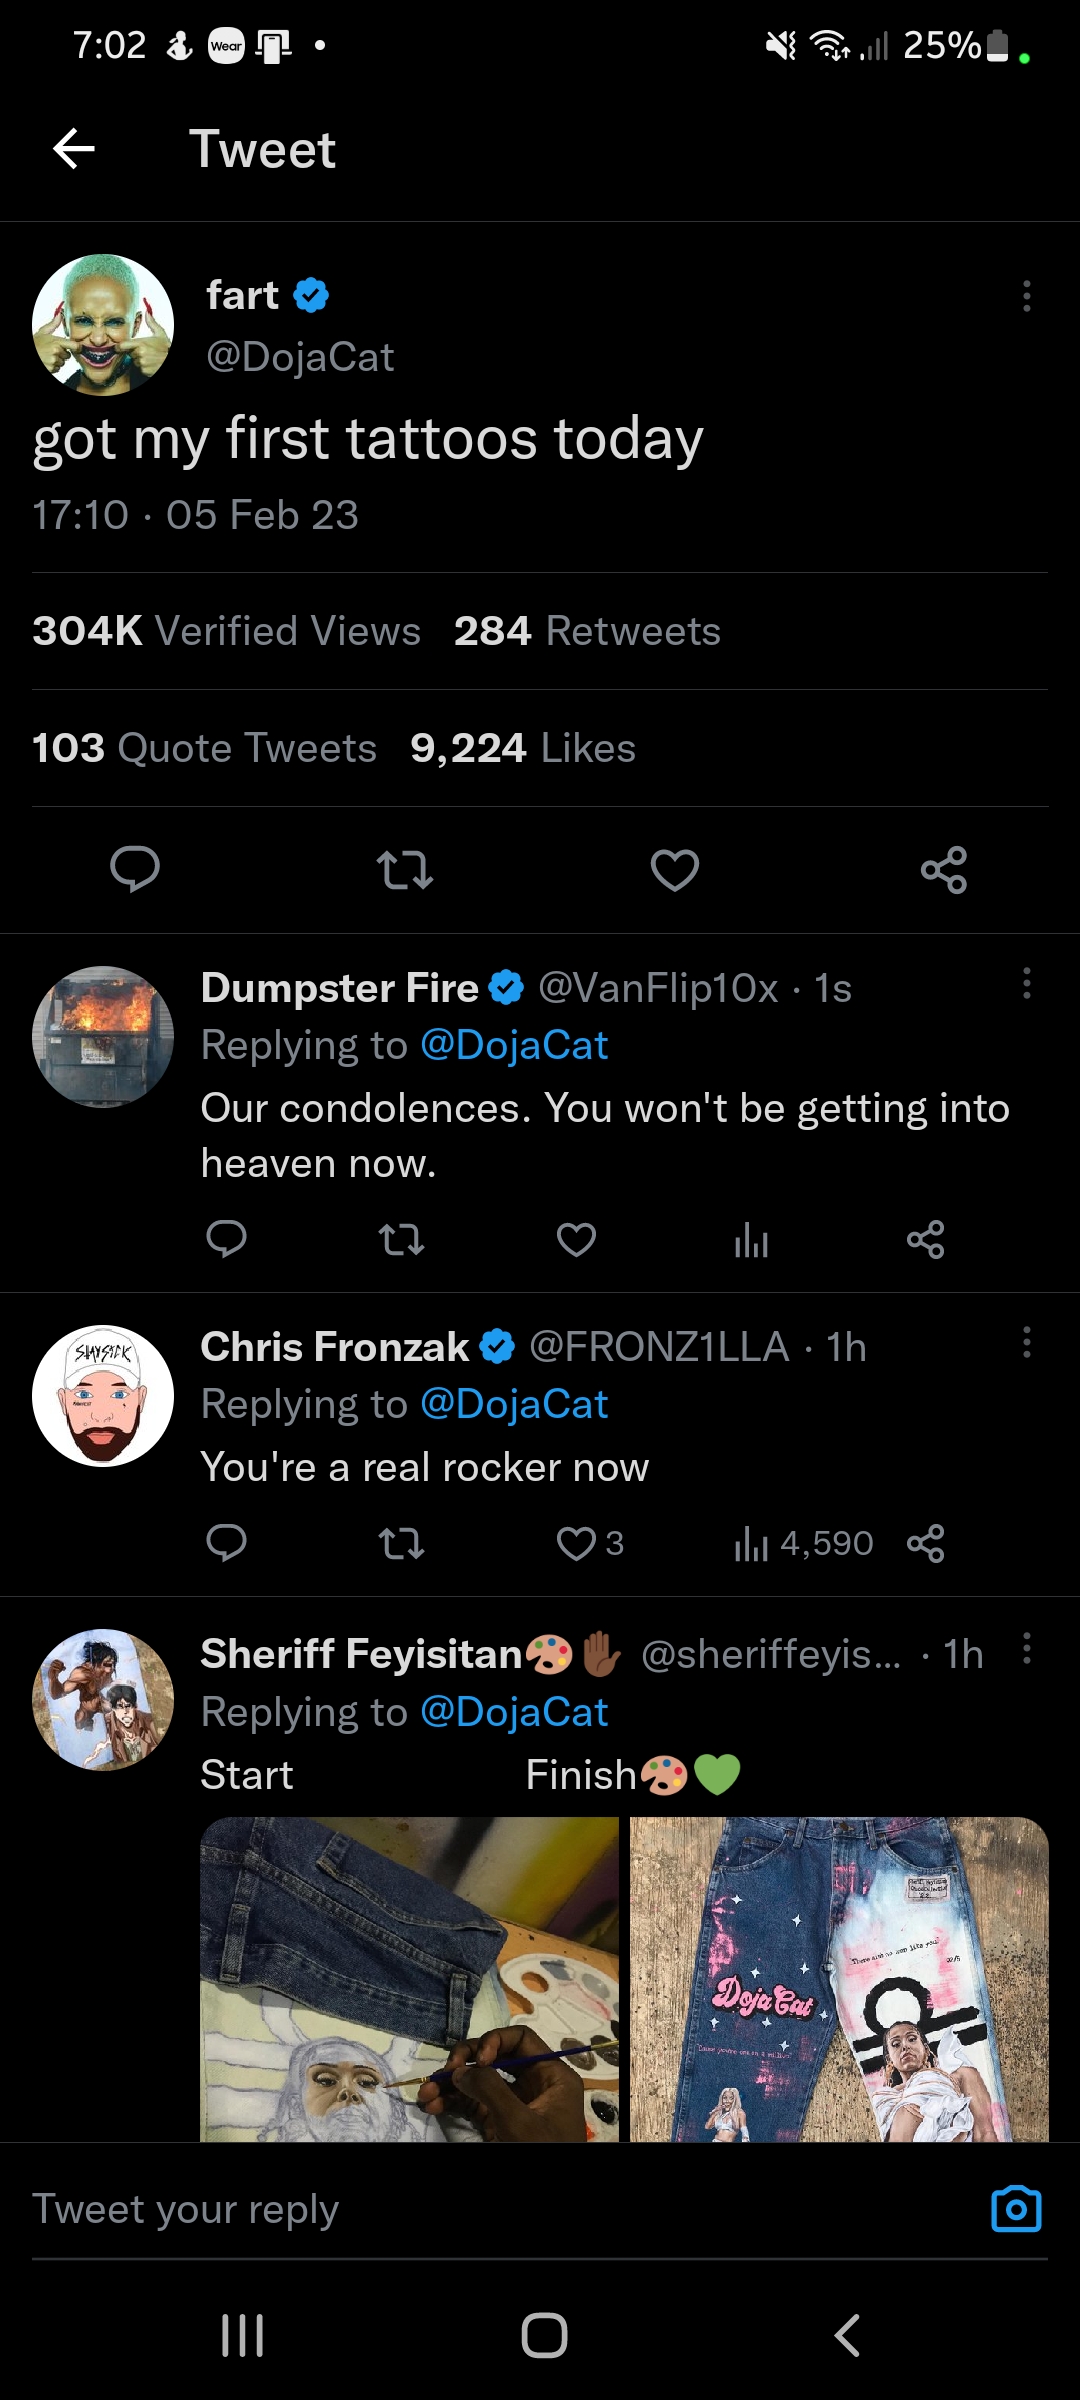Viewport: 1080px width, 2400px height.
Task: Open the painted Doja Cat jeans photo
Action: 839,1978
